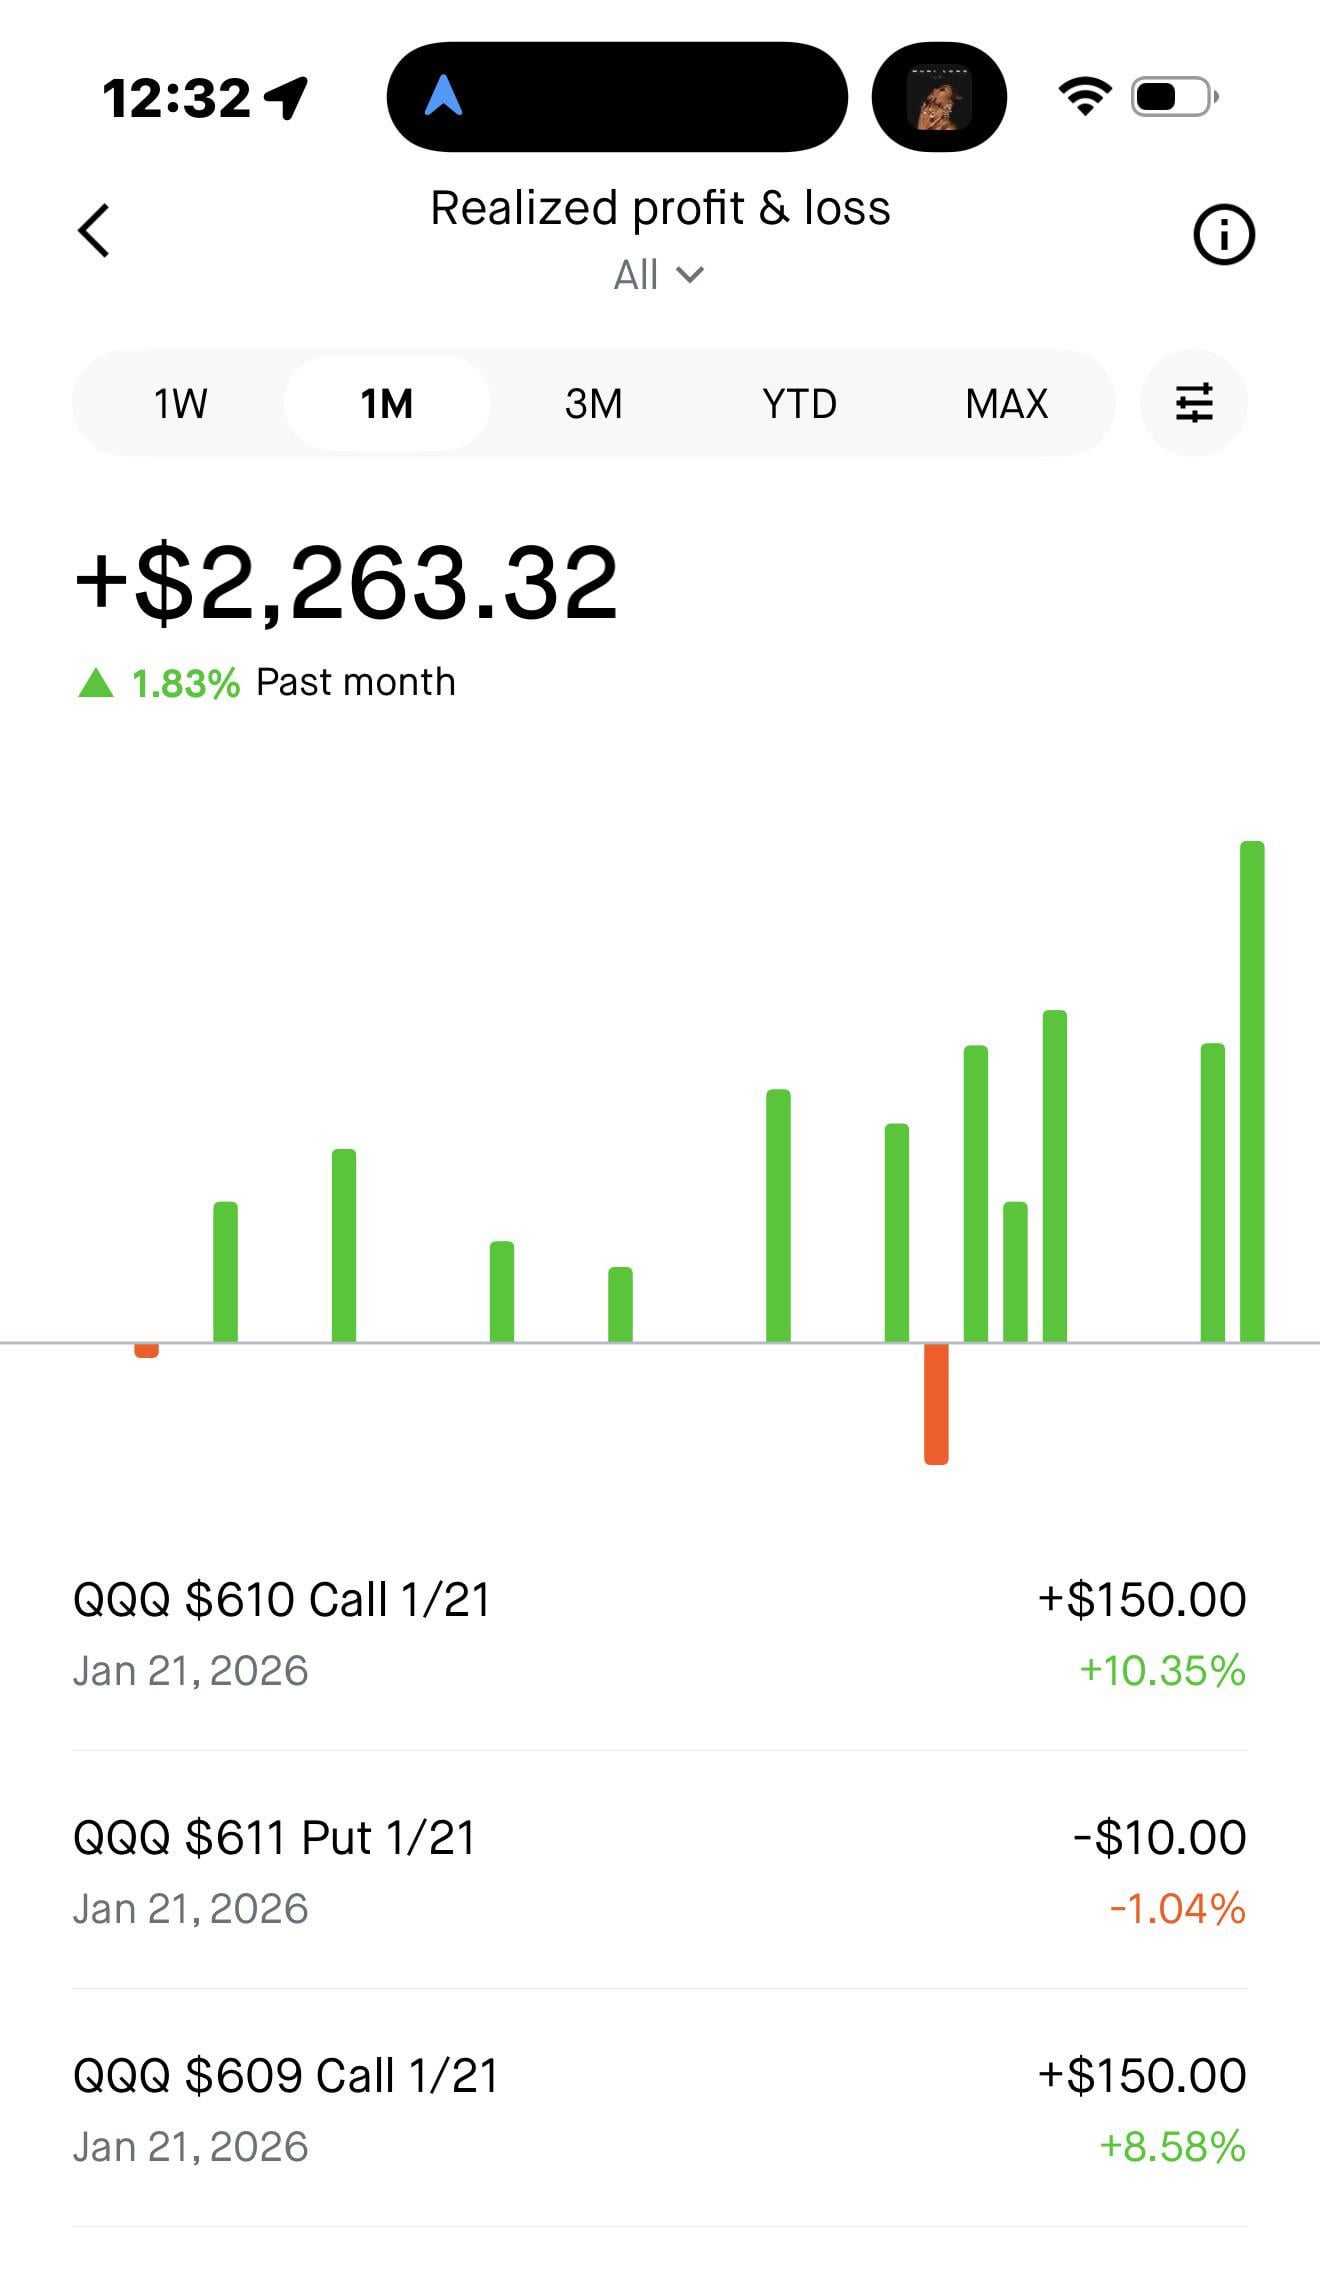Show the MAX time range
Viewport: 1320px width, 2284px height.
click(1006, 404)
